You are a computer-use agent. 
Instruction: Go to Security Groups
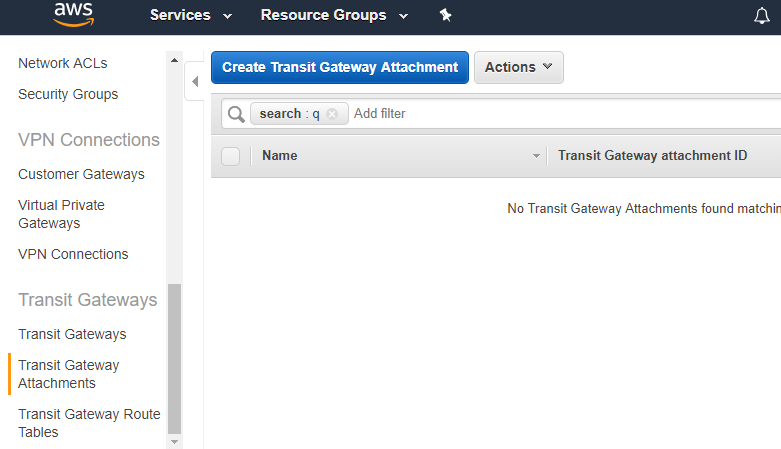point(68,94)
